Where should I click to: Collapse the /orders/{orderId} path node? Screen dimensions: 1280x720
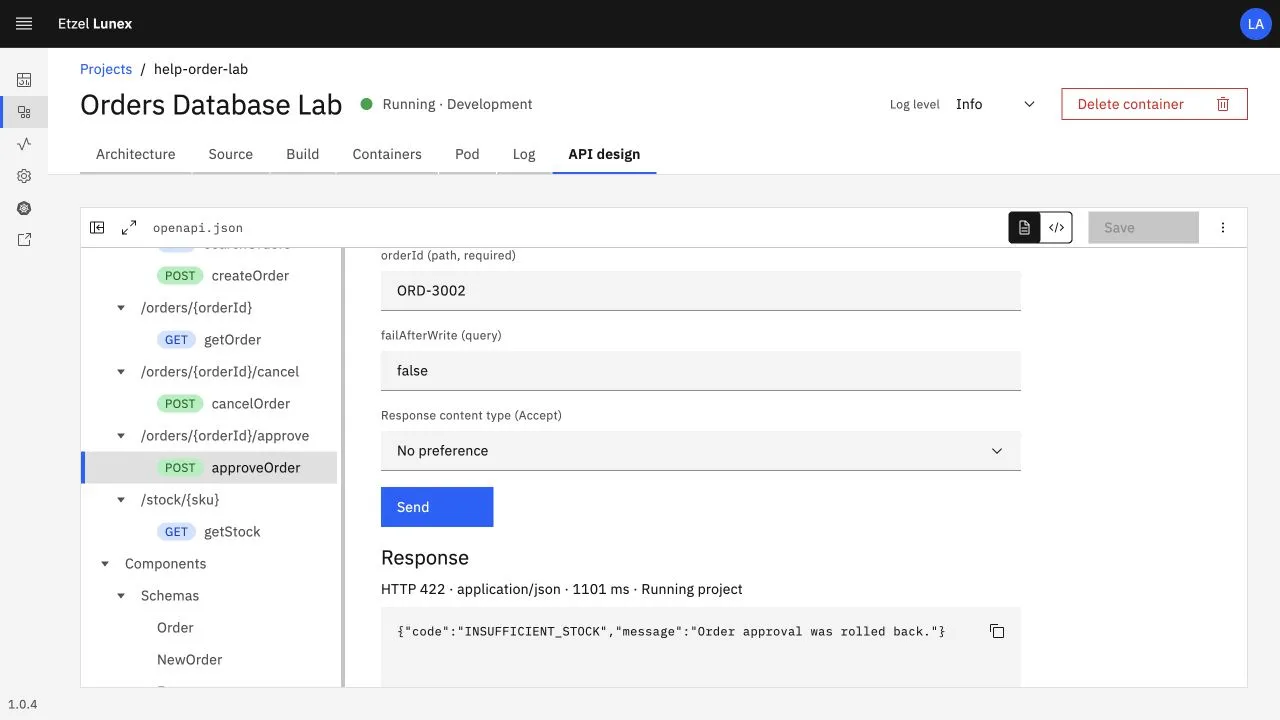coord(121,308)
